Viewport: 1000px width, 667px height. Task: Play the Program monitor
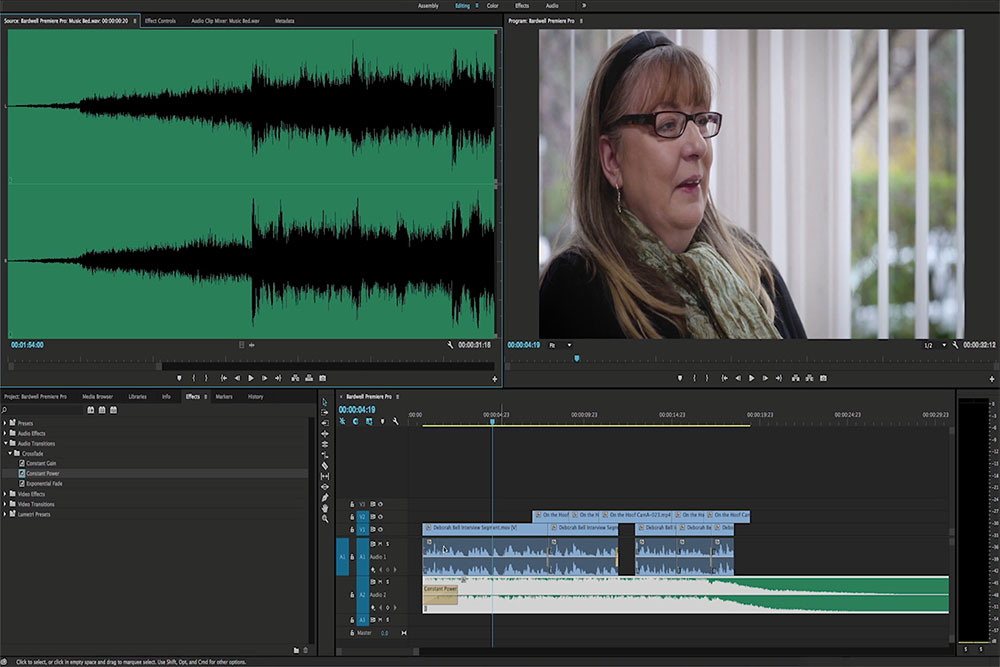[x=751, y=378]
